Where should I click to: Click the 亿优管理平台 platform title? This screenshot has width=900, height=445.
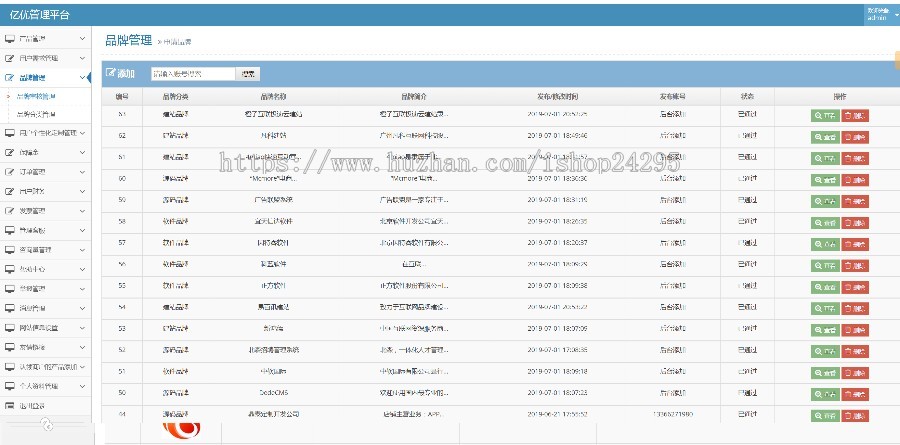tap(40, 15)
